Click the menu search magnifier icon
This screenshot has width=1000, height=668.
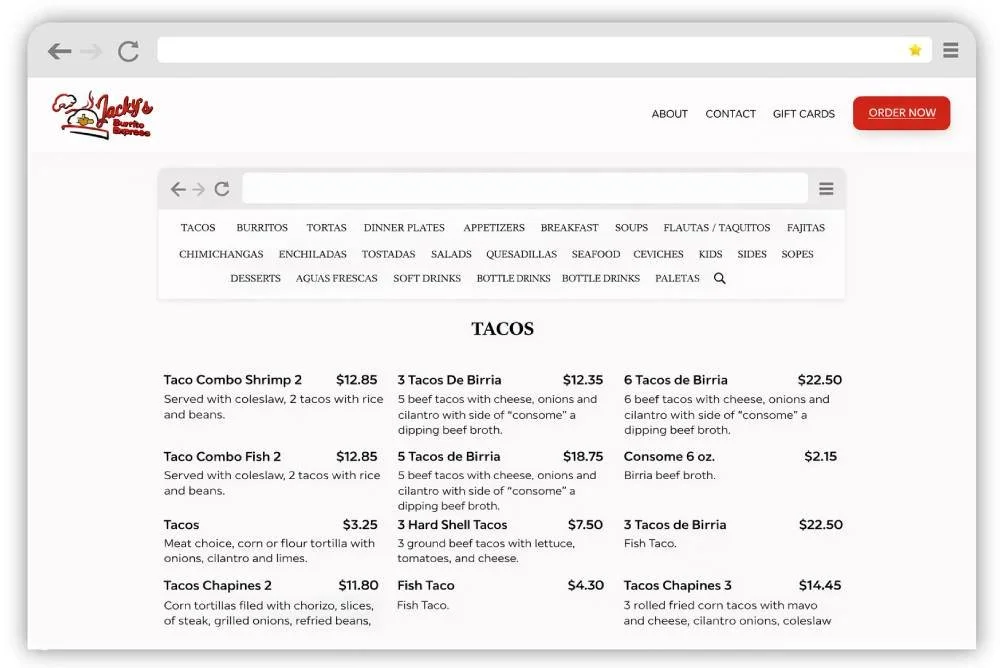click(719, 278)
